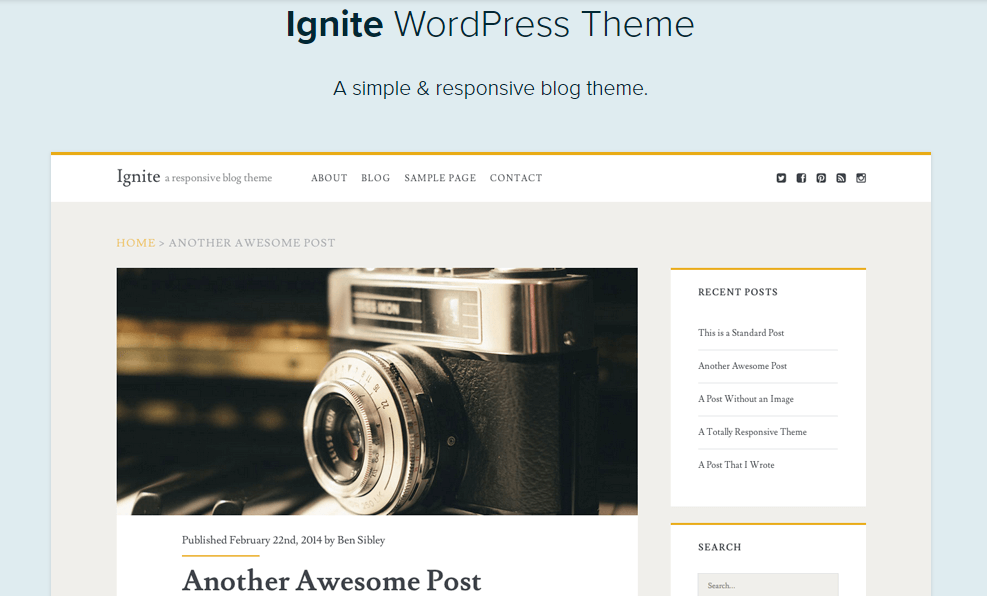Click the 'a responsive blog theme' tagline
This screenshot has width=987, height=596.
pyautogui.click(x=218, y=178)
